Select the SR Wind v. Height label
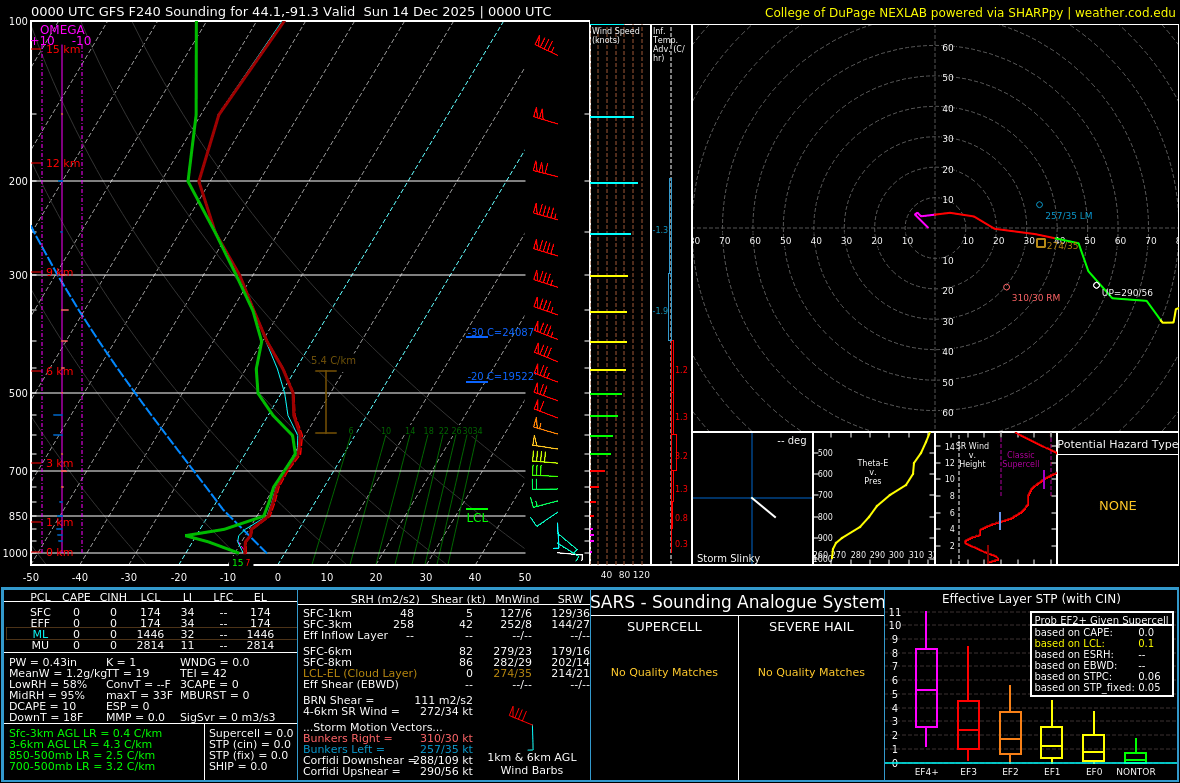Image resolution: width=1180 pixels, height=783 pixels. click(972, 455)
